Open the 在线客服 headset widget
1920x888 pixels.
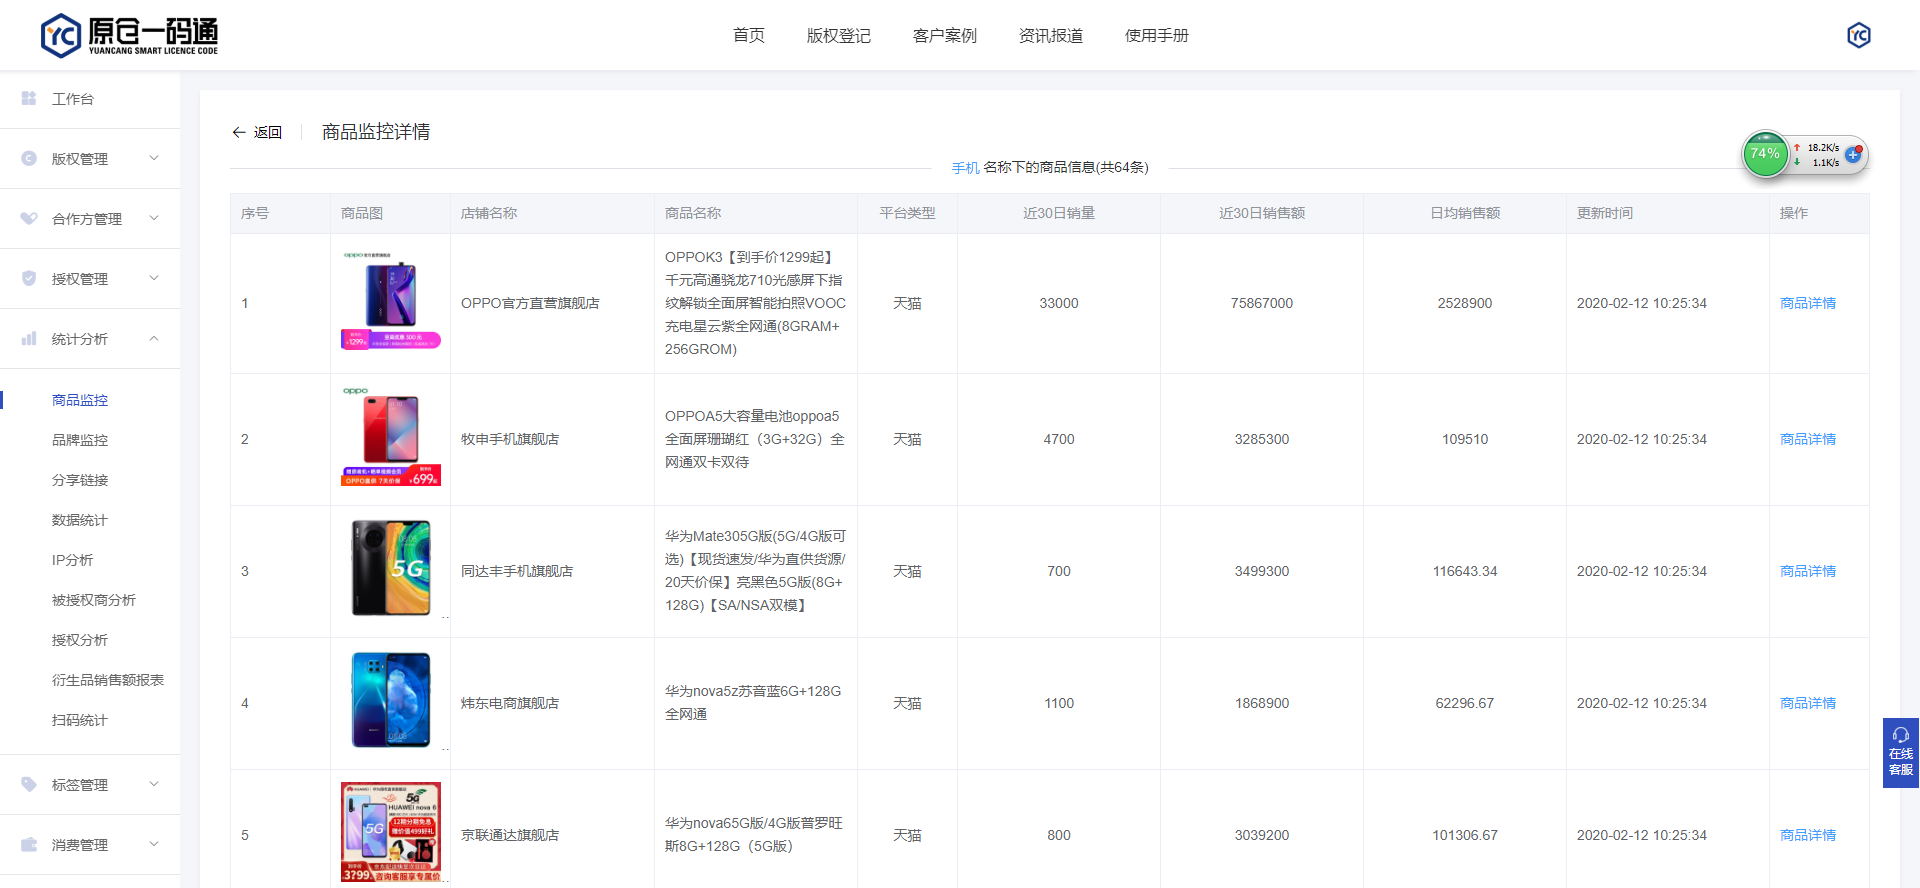coord(1900,753)
